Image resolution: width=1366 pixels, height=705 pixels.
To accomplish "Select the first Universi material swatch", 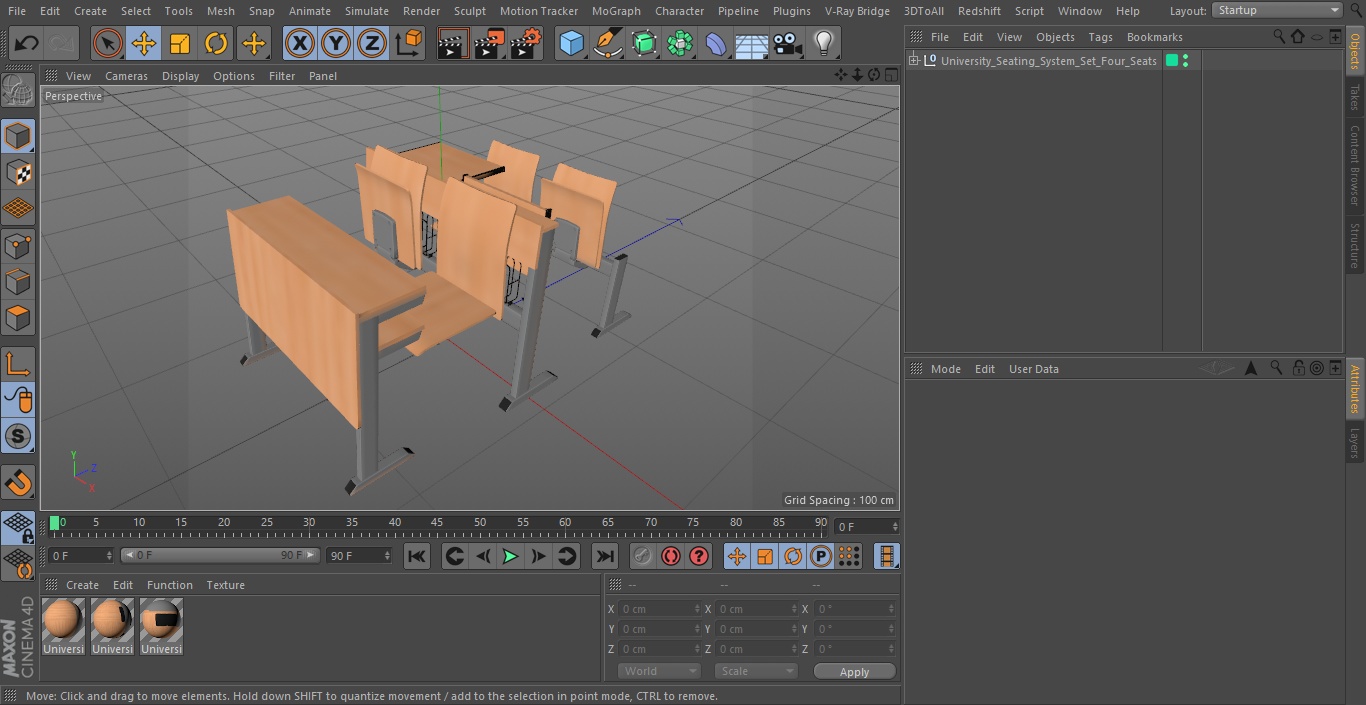I will (x=64, y=626).
